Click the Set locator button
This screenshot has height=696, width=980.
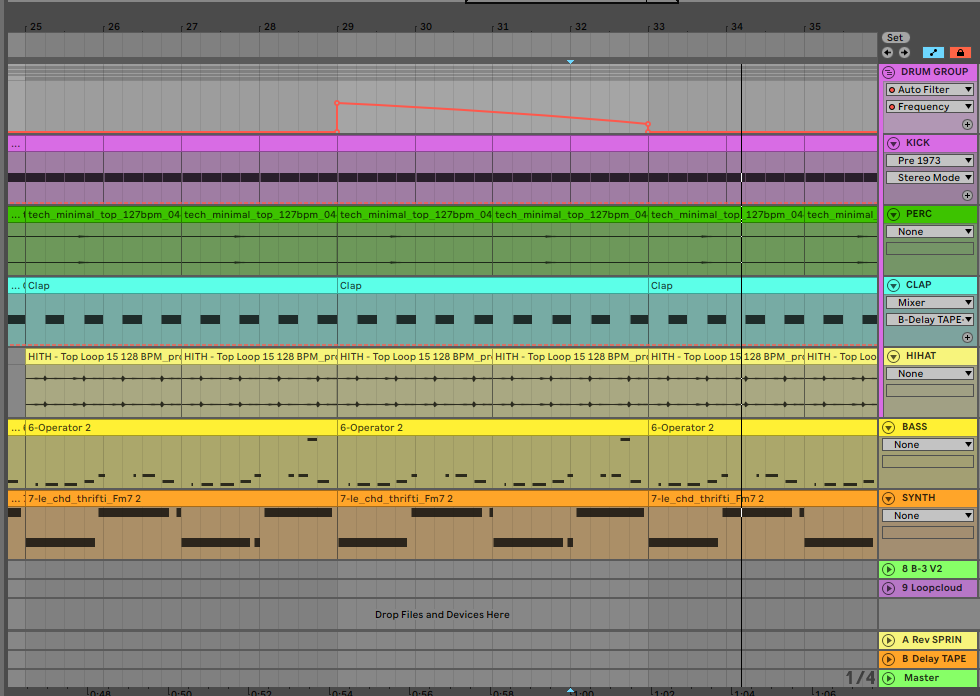(x=895, y=37)
